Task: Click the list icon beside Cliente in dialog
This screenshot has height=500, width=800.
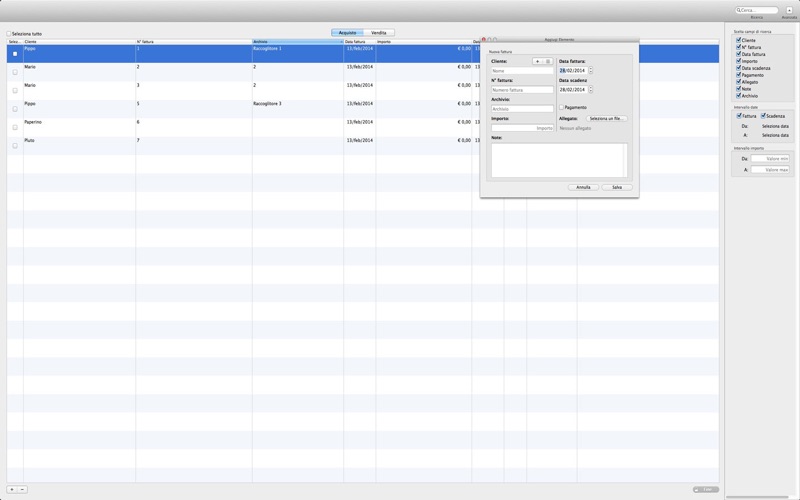Action: pos(548,61)
